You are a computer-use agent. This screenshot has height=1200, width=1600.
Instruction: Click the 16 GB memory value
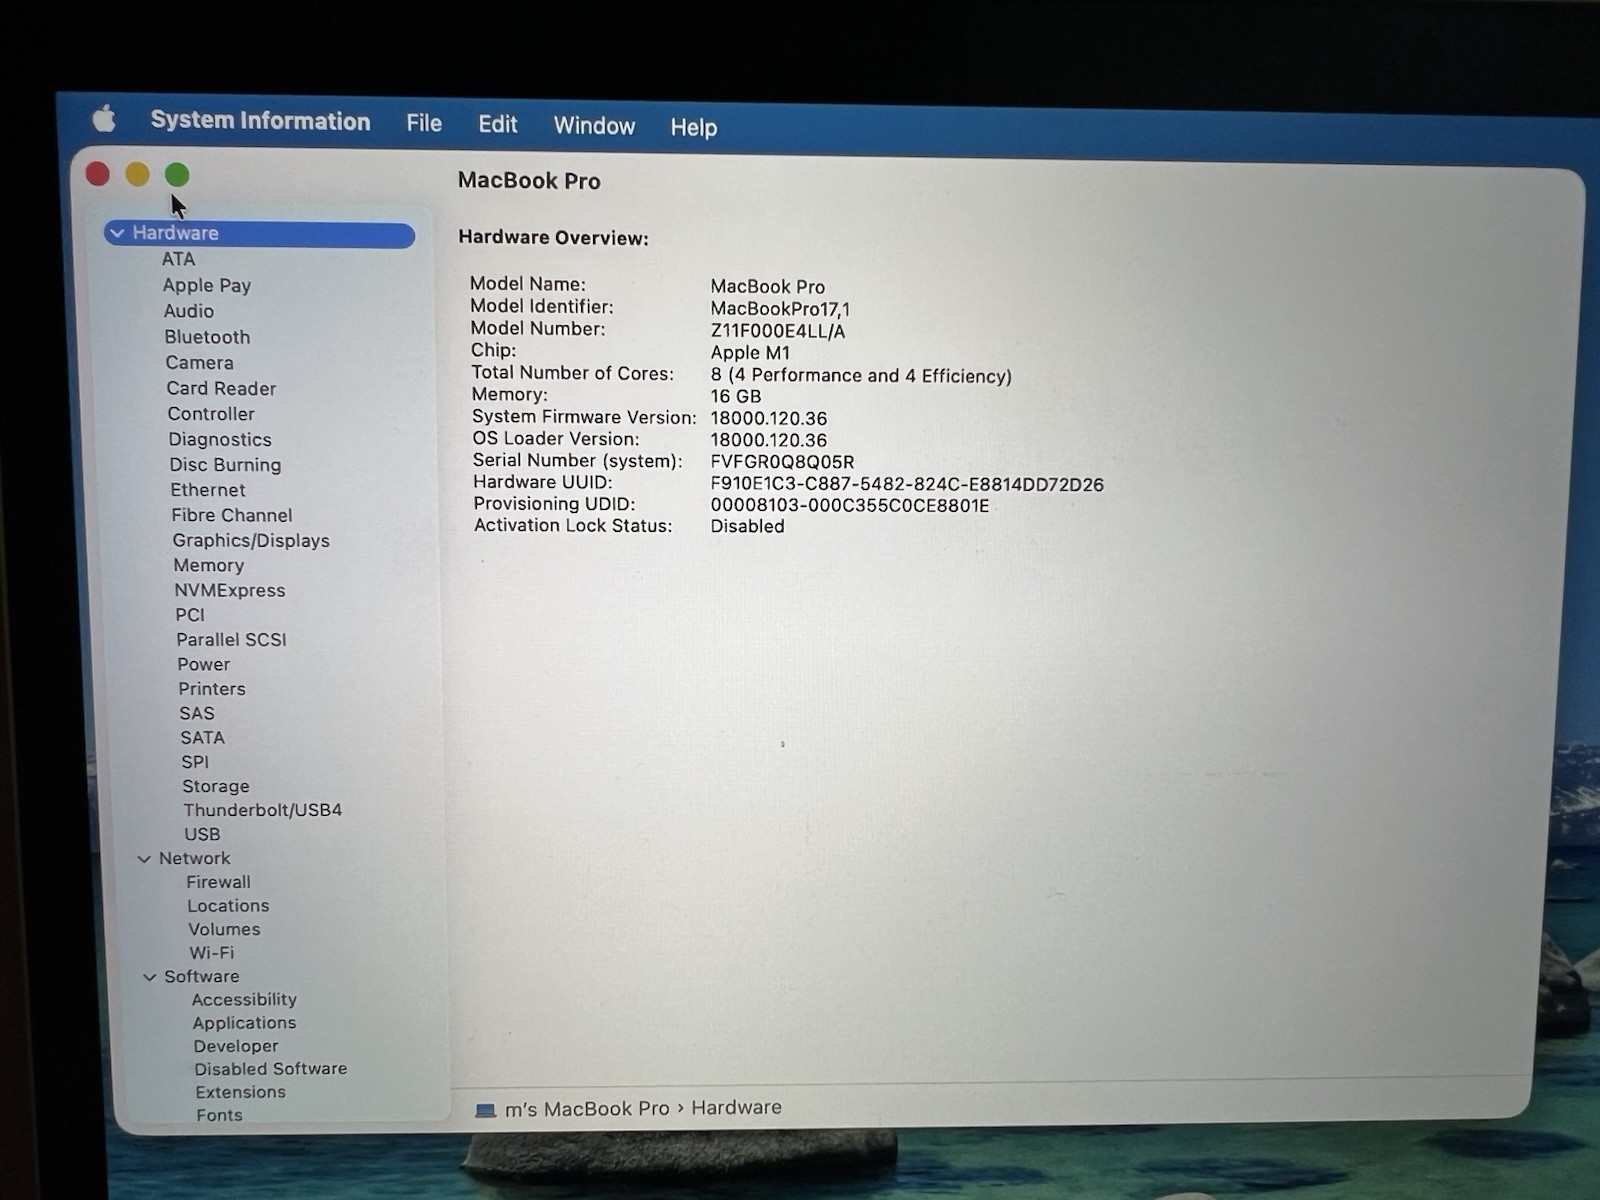pyautogui.click(x=736, y=397)
